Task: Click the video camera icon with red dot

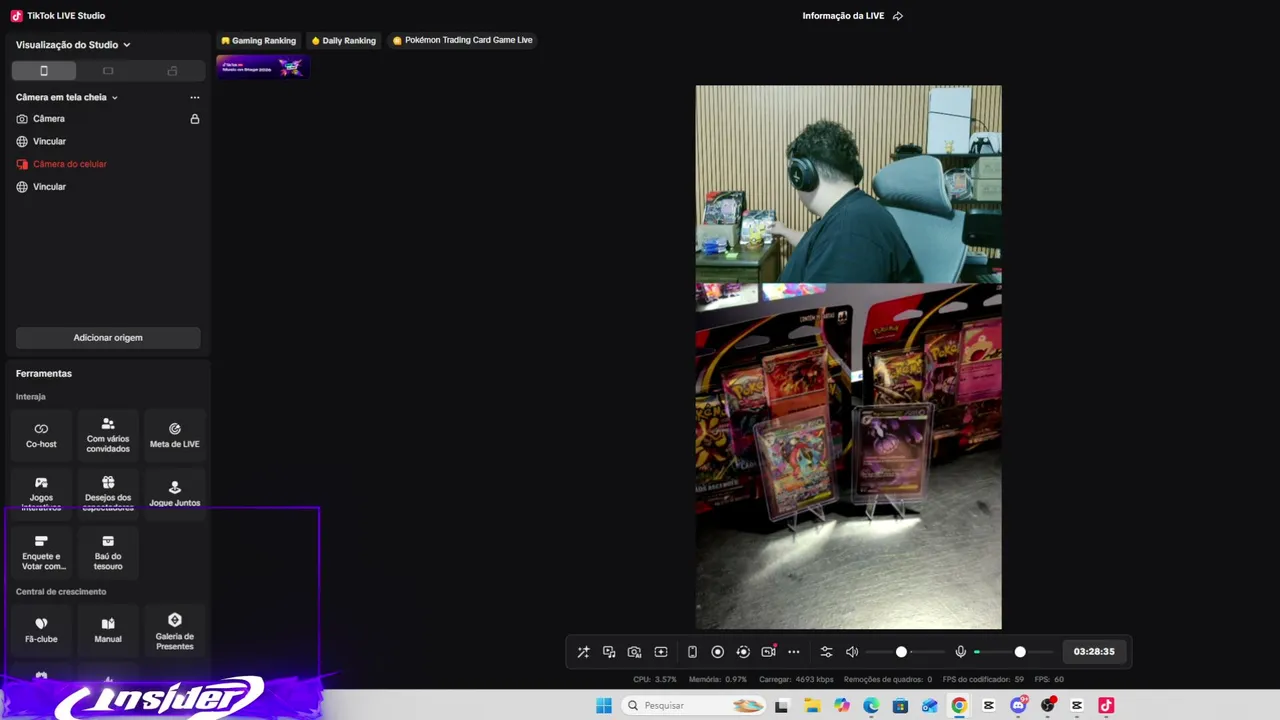Action: pos(768,652)
